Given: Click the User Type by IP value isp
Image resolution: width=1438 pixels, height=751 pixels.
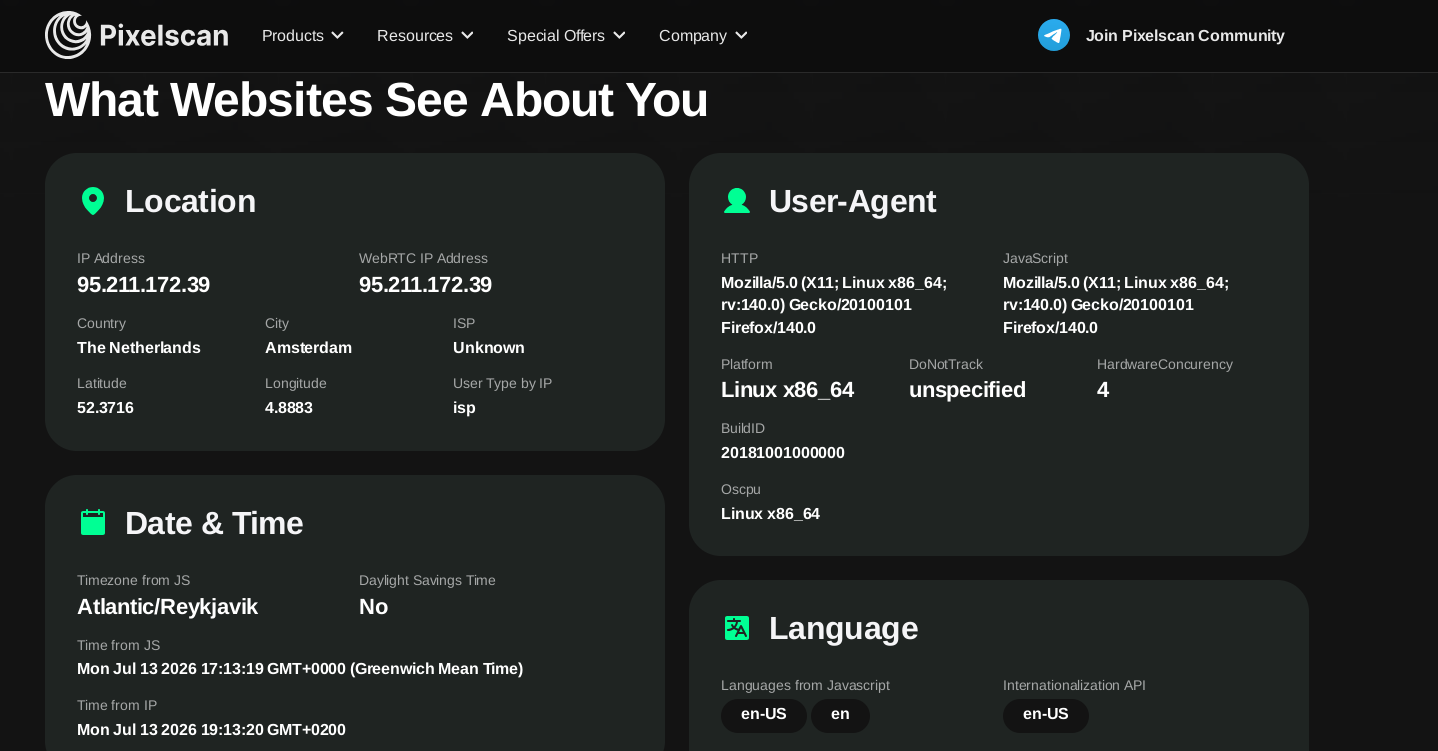Looking at the screenshot, I should click(x=464, y=408).
